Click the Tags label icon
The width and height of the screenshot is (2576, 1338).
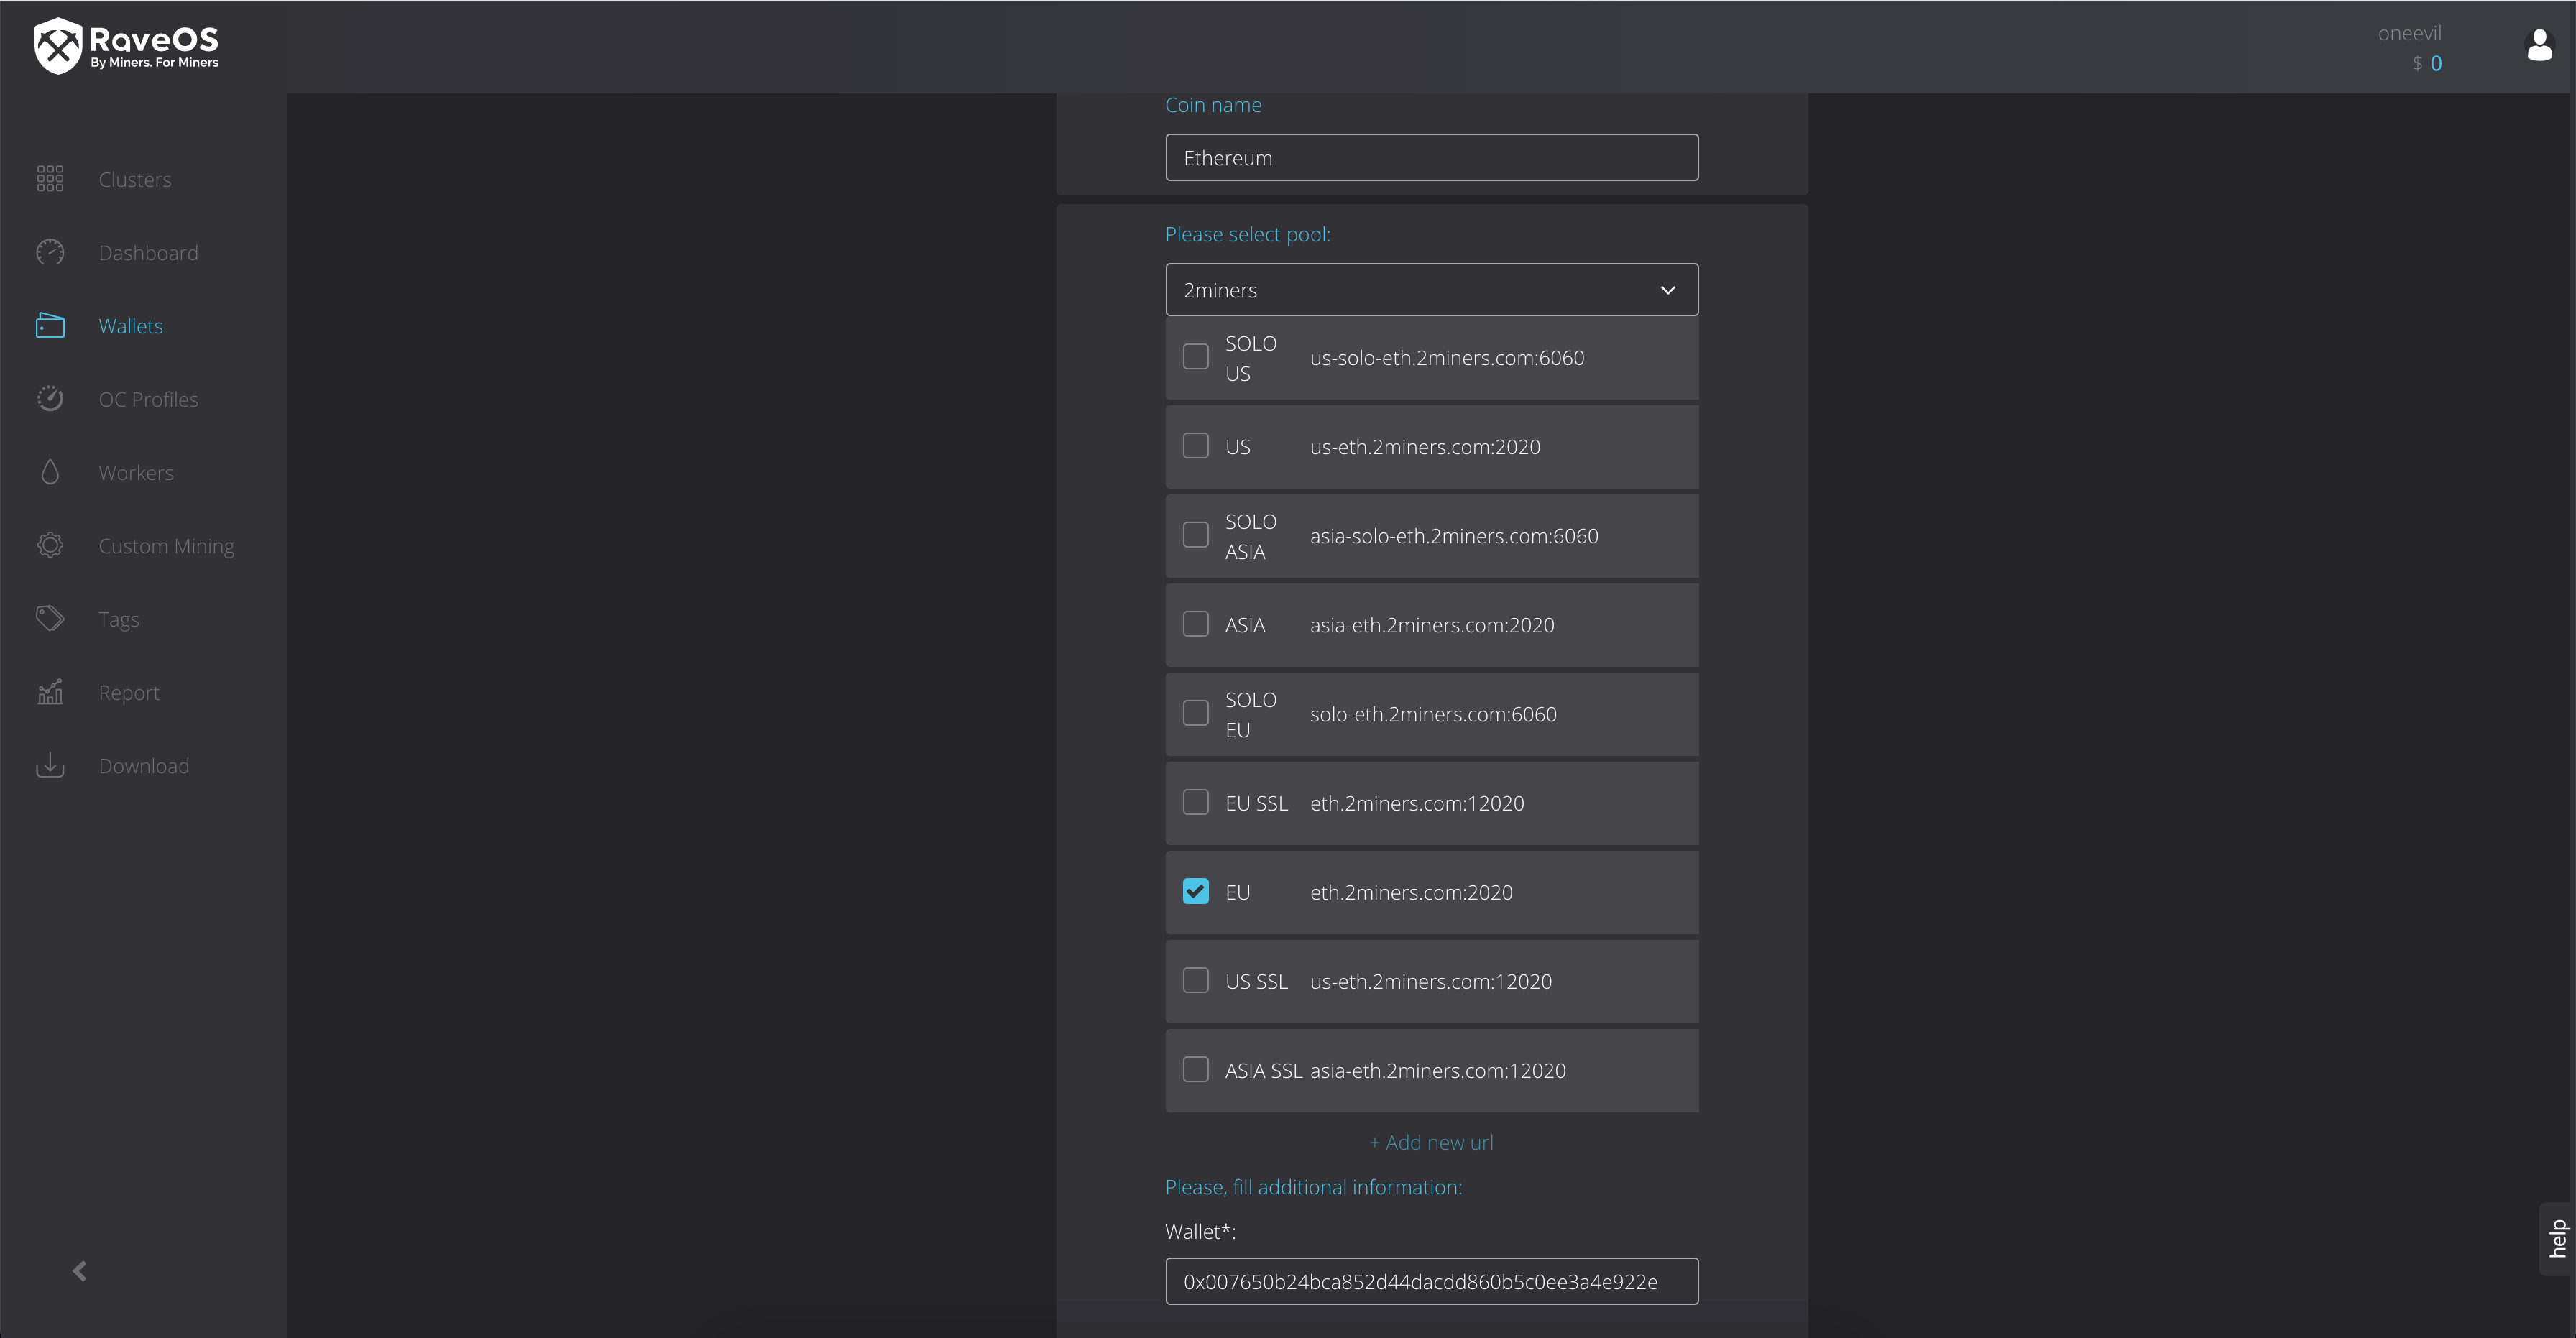pyautogui.click(x=50, y=619)
